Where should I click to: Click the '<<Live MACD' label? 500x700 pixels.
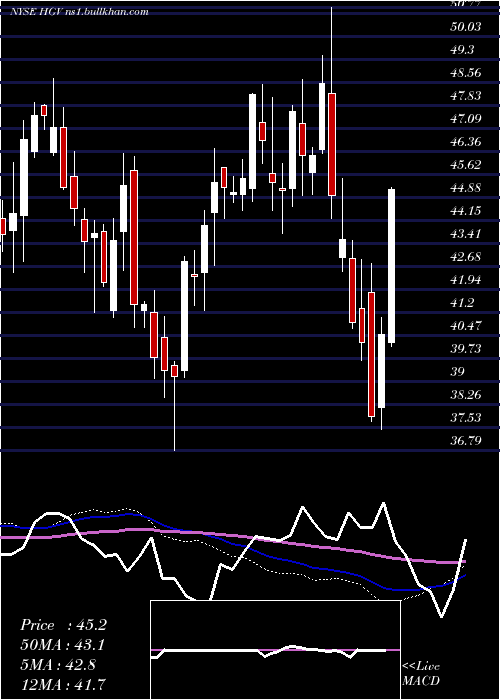(x=421, y=674)
